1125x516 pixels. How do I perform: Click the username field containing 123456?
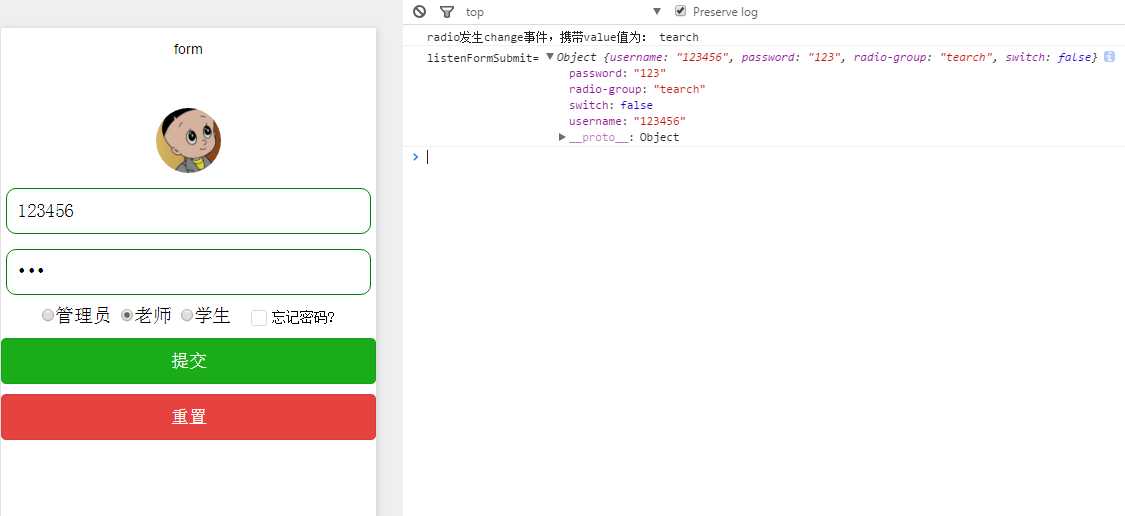pyautogui.click(x=188, y=211)
